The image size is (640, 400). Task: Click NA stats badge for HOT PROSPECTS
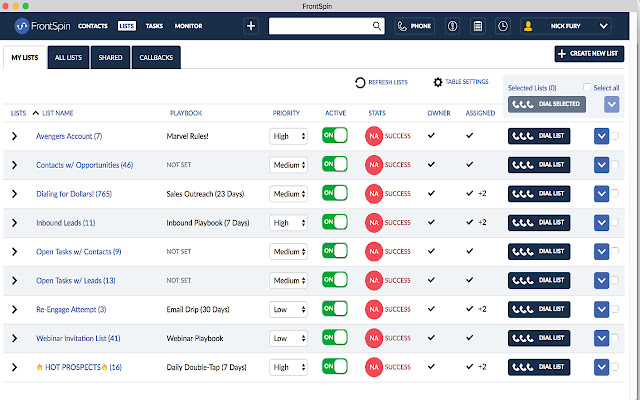pos(374,367)
